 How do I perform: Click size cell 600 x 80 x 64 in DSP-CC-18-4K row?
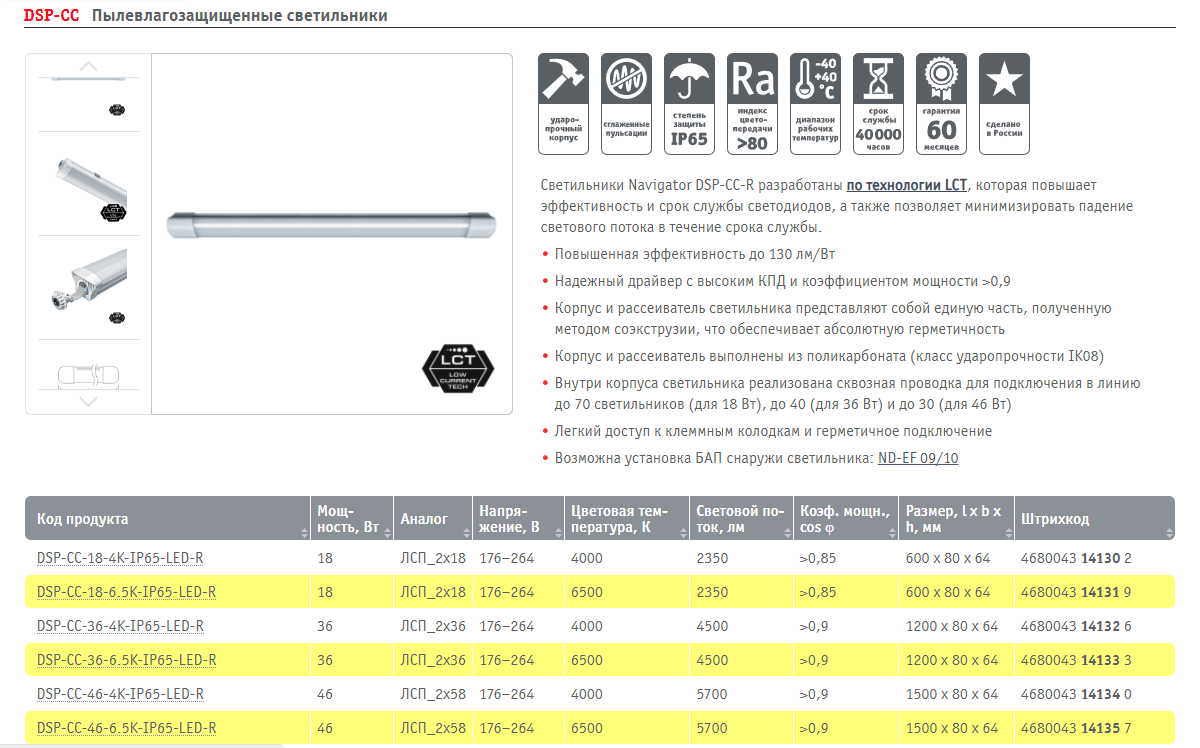coord(948,558)
